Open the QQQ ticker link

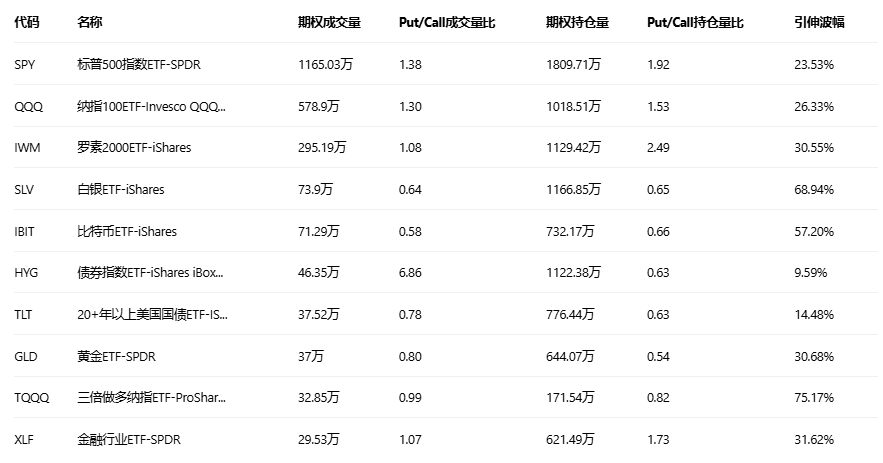pyautogui.click(x=28, y=106)
